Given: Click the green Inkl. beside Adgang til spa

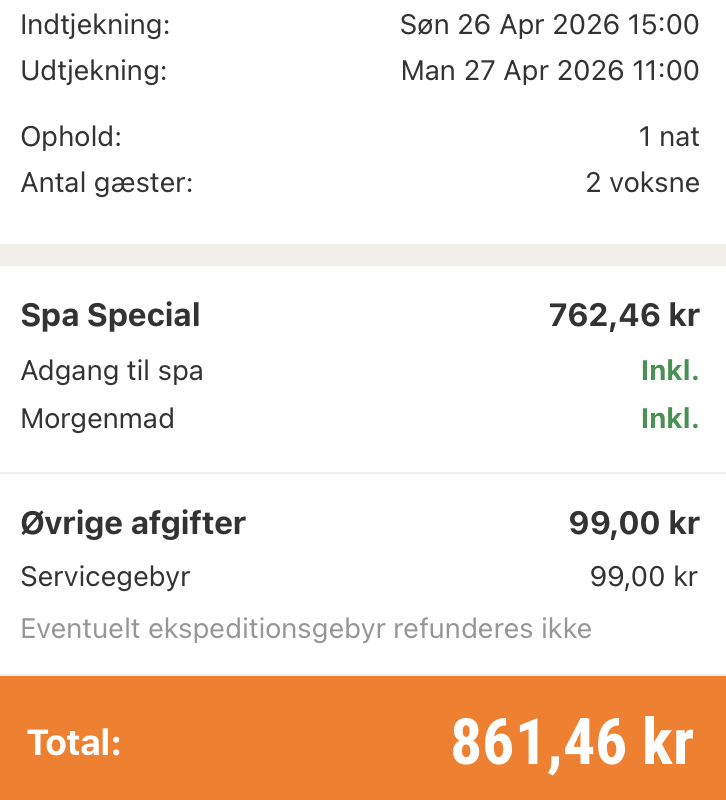Looking at the screenshot, I should click(x=669, y=371).
